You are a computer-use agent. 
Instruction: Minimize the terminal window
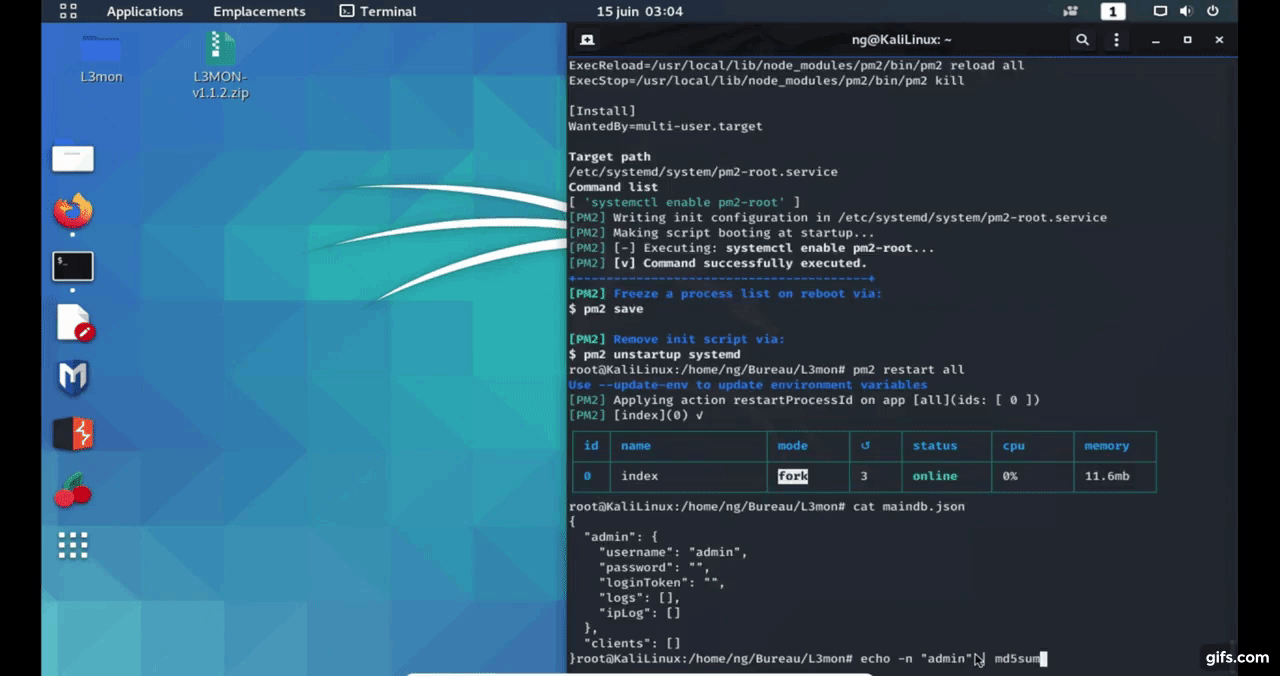pyautogui.click(x=1156, y=40)
